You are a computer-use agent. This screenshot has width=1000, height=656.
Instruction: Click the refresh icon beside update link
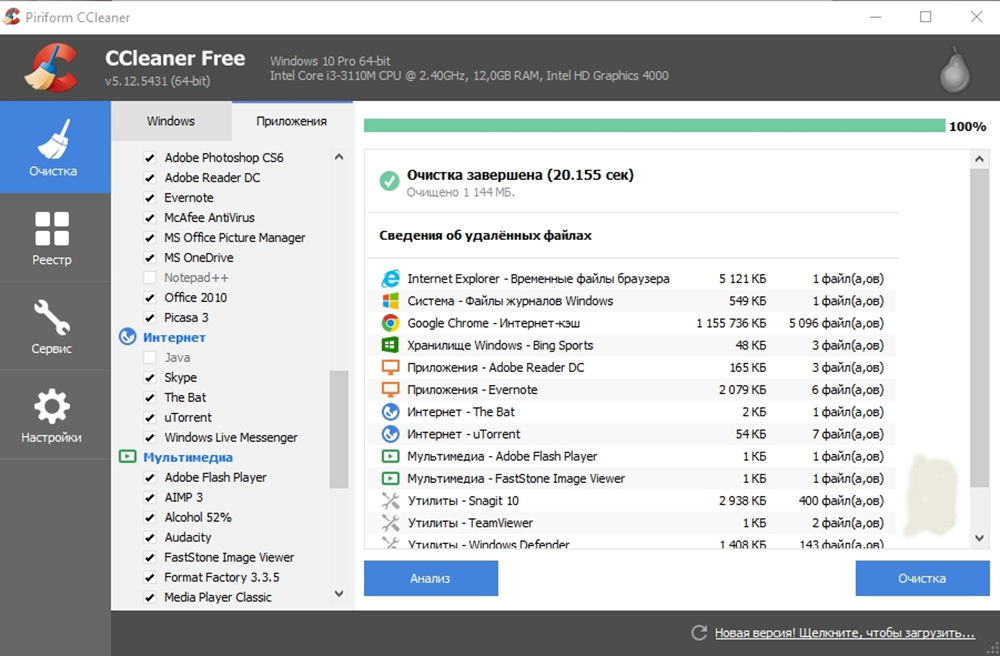point(700,633)
